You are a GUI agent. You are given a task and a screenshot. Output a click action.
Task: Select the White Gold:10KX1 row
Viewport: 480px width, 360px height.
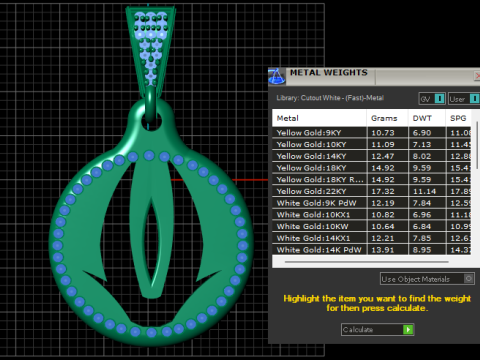point(372,215)
